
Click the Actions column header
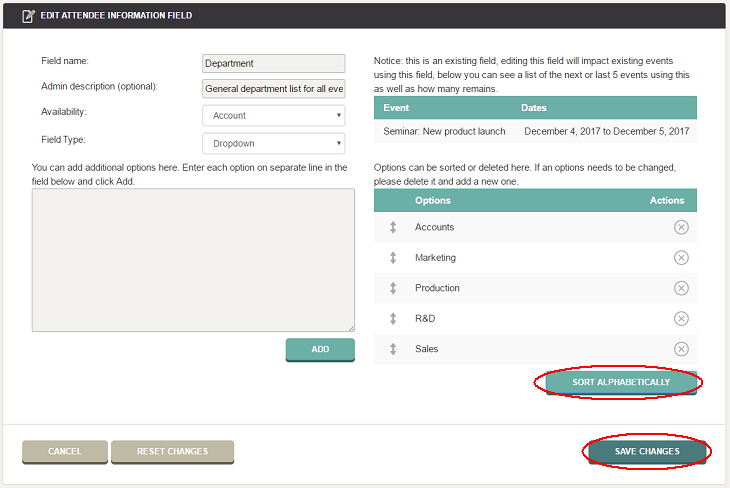click(667, 201)
